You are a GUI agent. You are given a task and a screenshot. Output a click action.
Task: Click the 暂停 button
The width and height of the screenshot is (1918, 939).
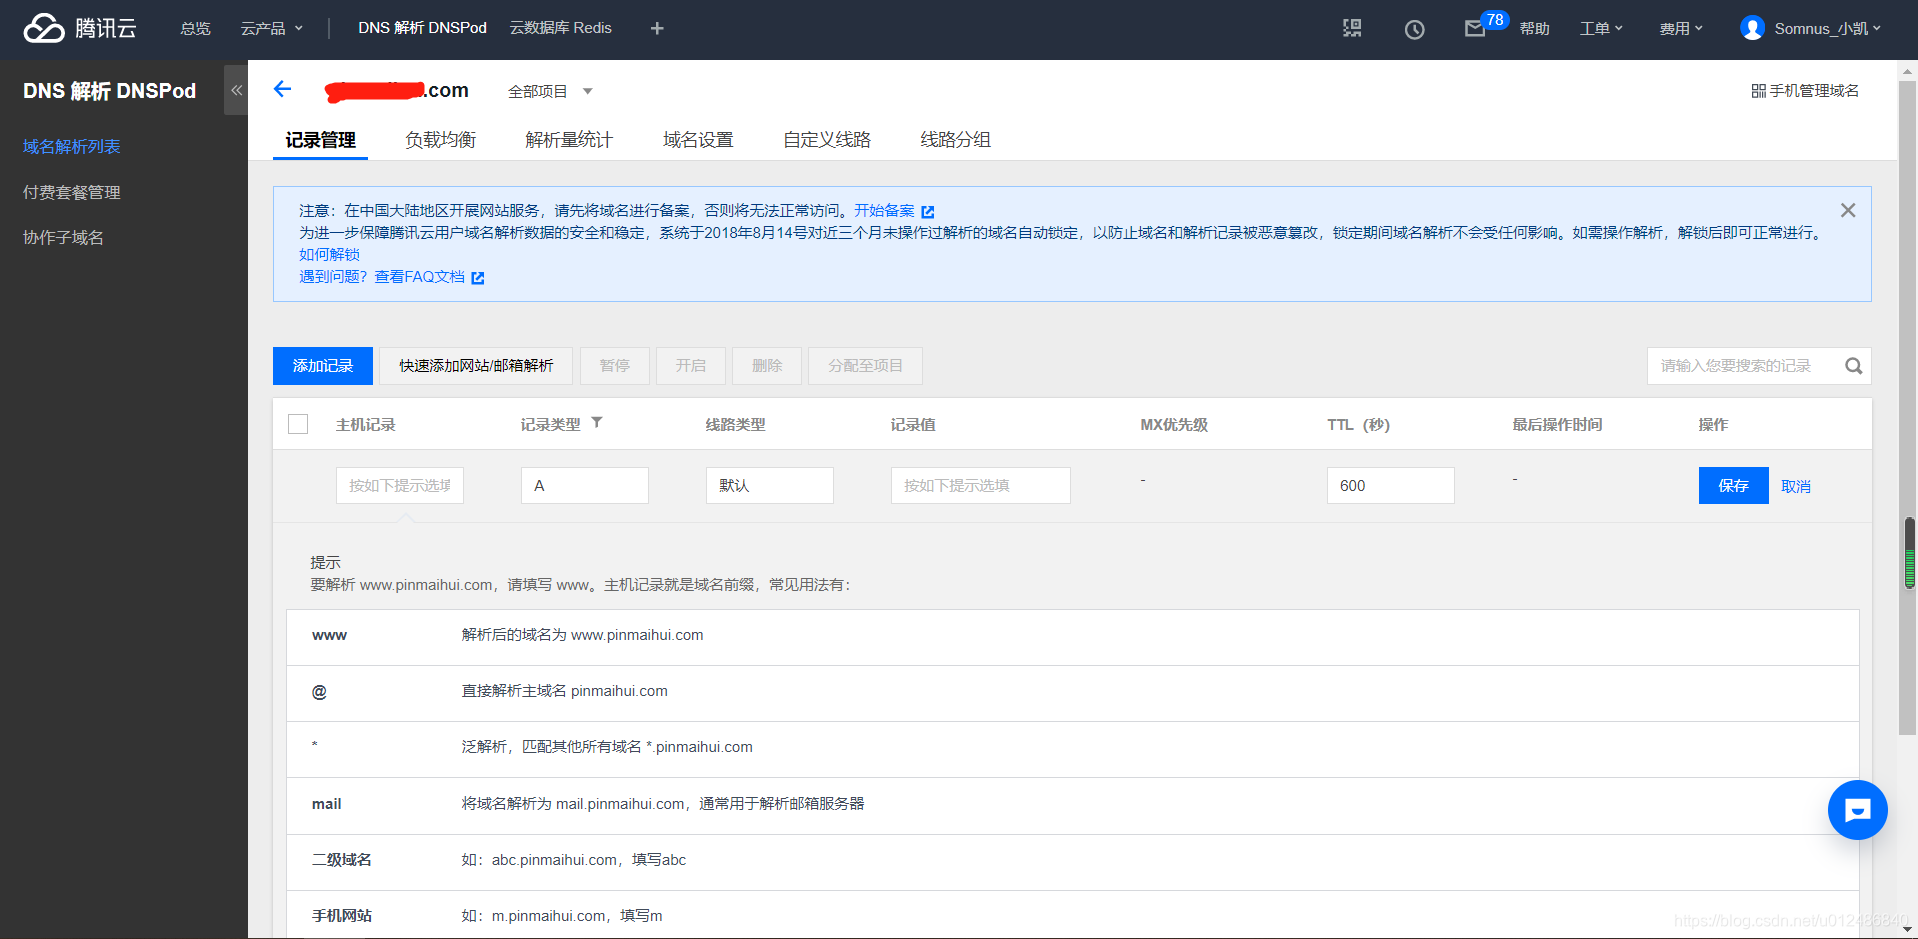pos(615,366)
